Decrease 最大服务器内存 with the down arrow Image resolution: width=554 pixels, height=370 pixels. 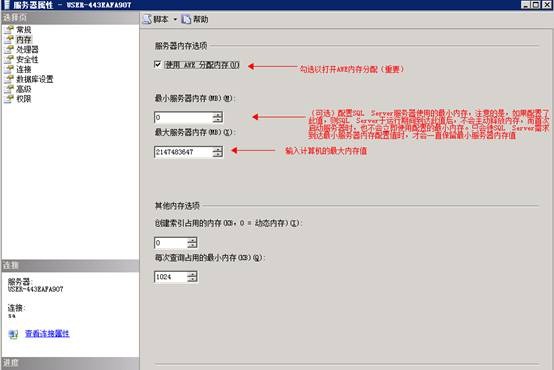click(x=218, y=154)
